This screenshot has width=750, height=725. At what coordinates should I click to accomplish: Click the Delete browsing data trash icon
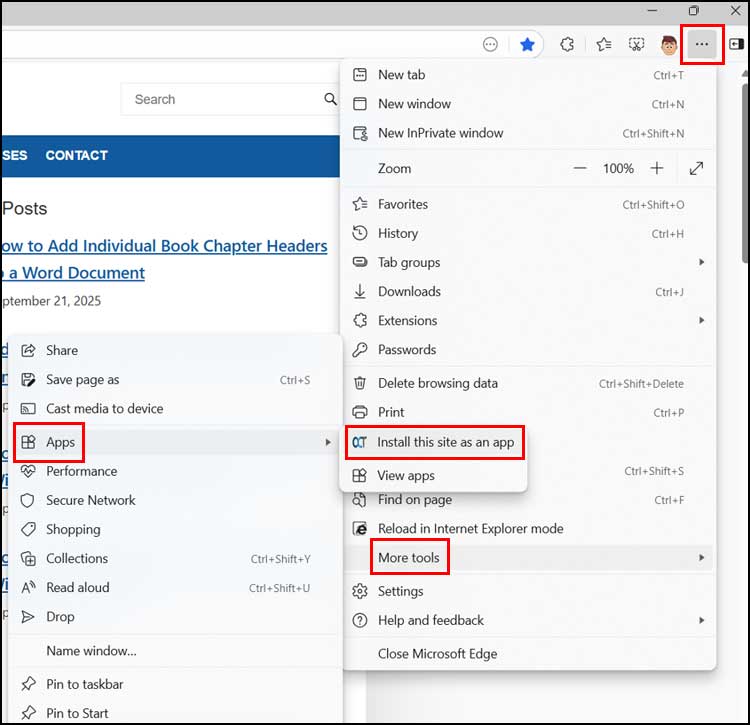360,383
